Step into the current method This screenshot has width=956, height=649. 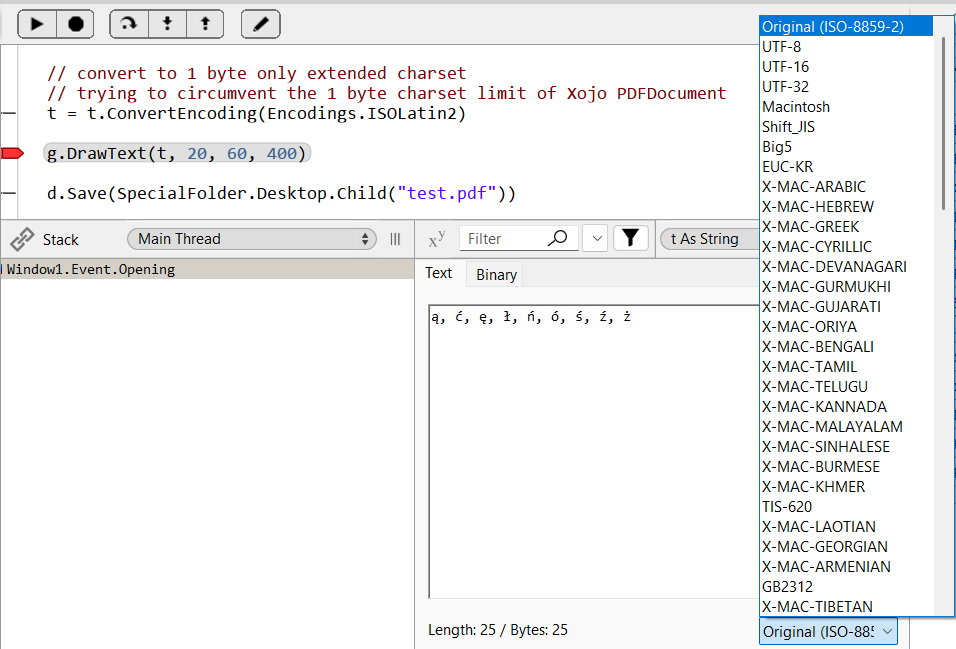coord(167,24)
